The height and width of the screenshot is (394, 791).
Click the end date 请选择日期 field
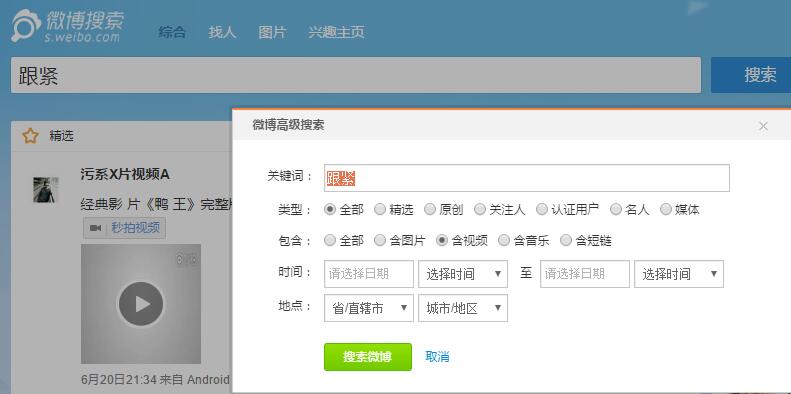pyautogui.click(x=585, y=274)
